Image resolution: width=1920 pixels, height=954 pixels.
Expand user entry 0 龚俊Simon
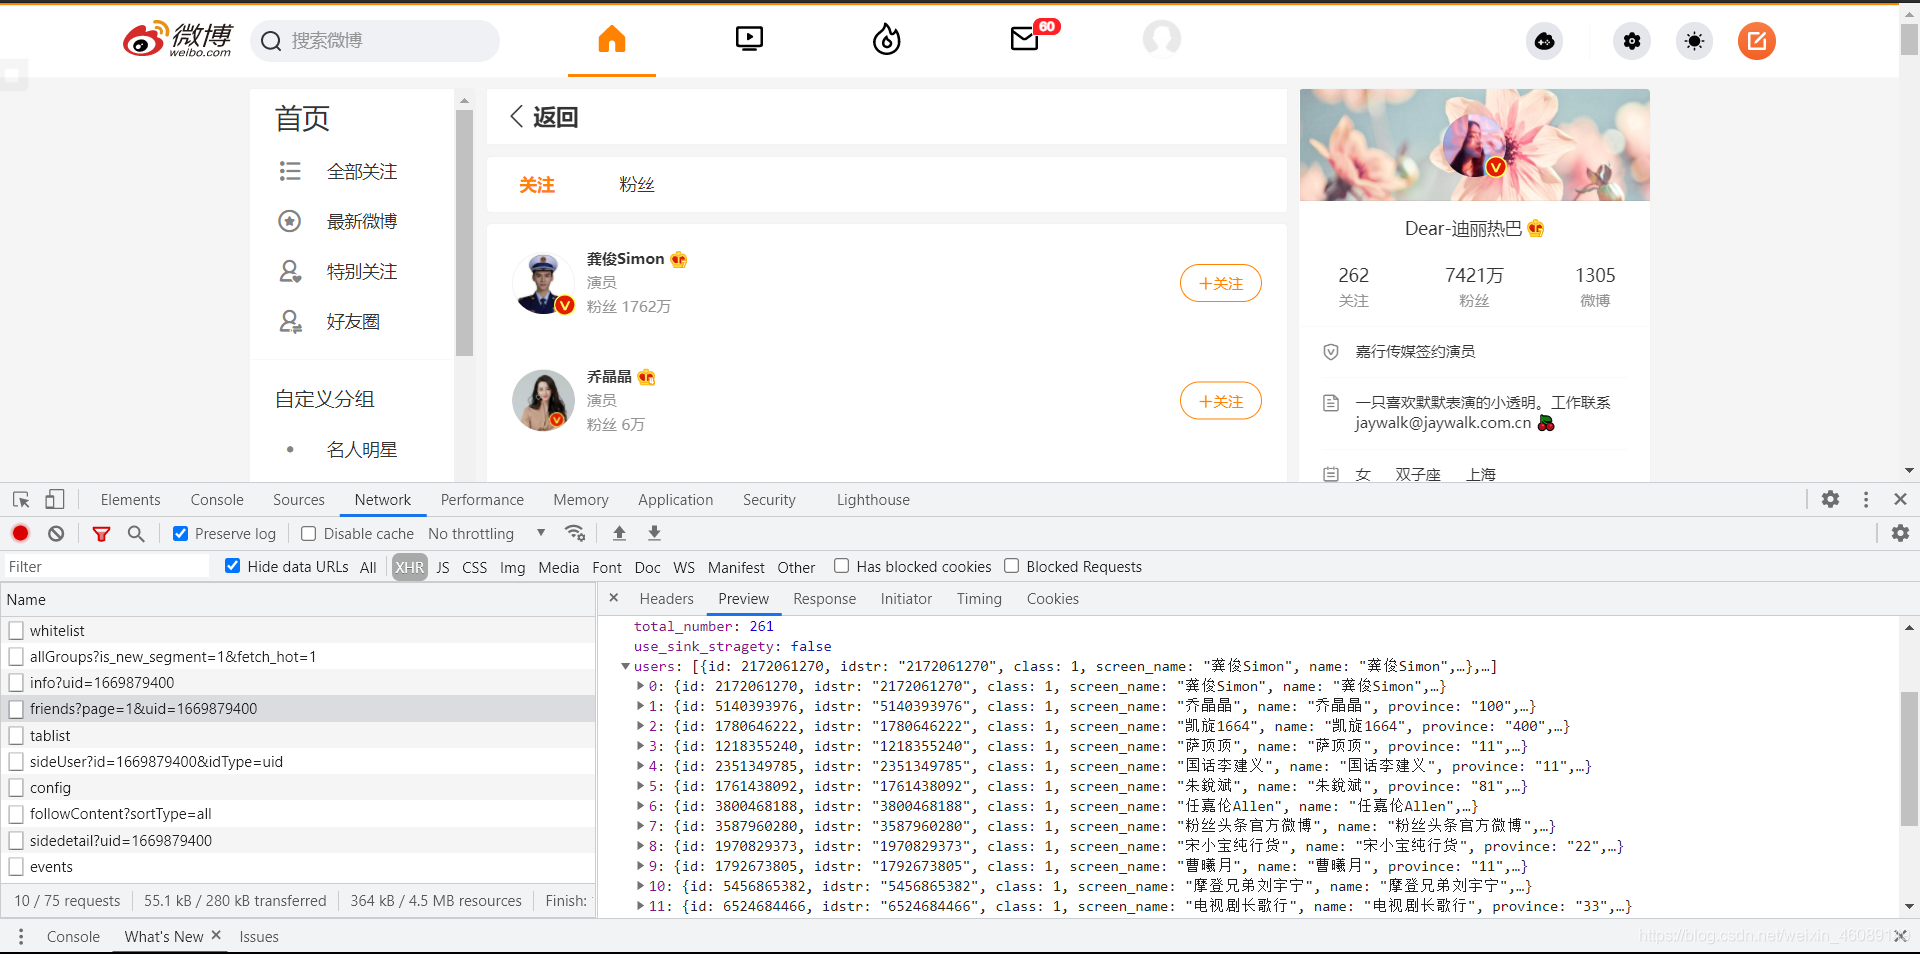pos(641,686)
